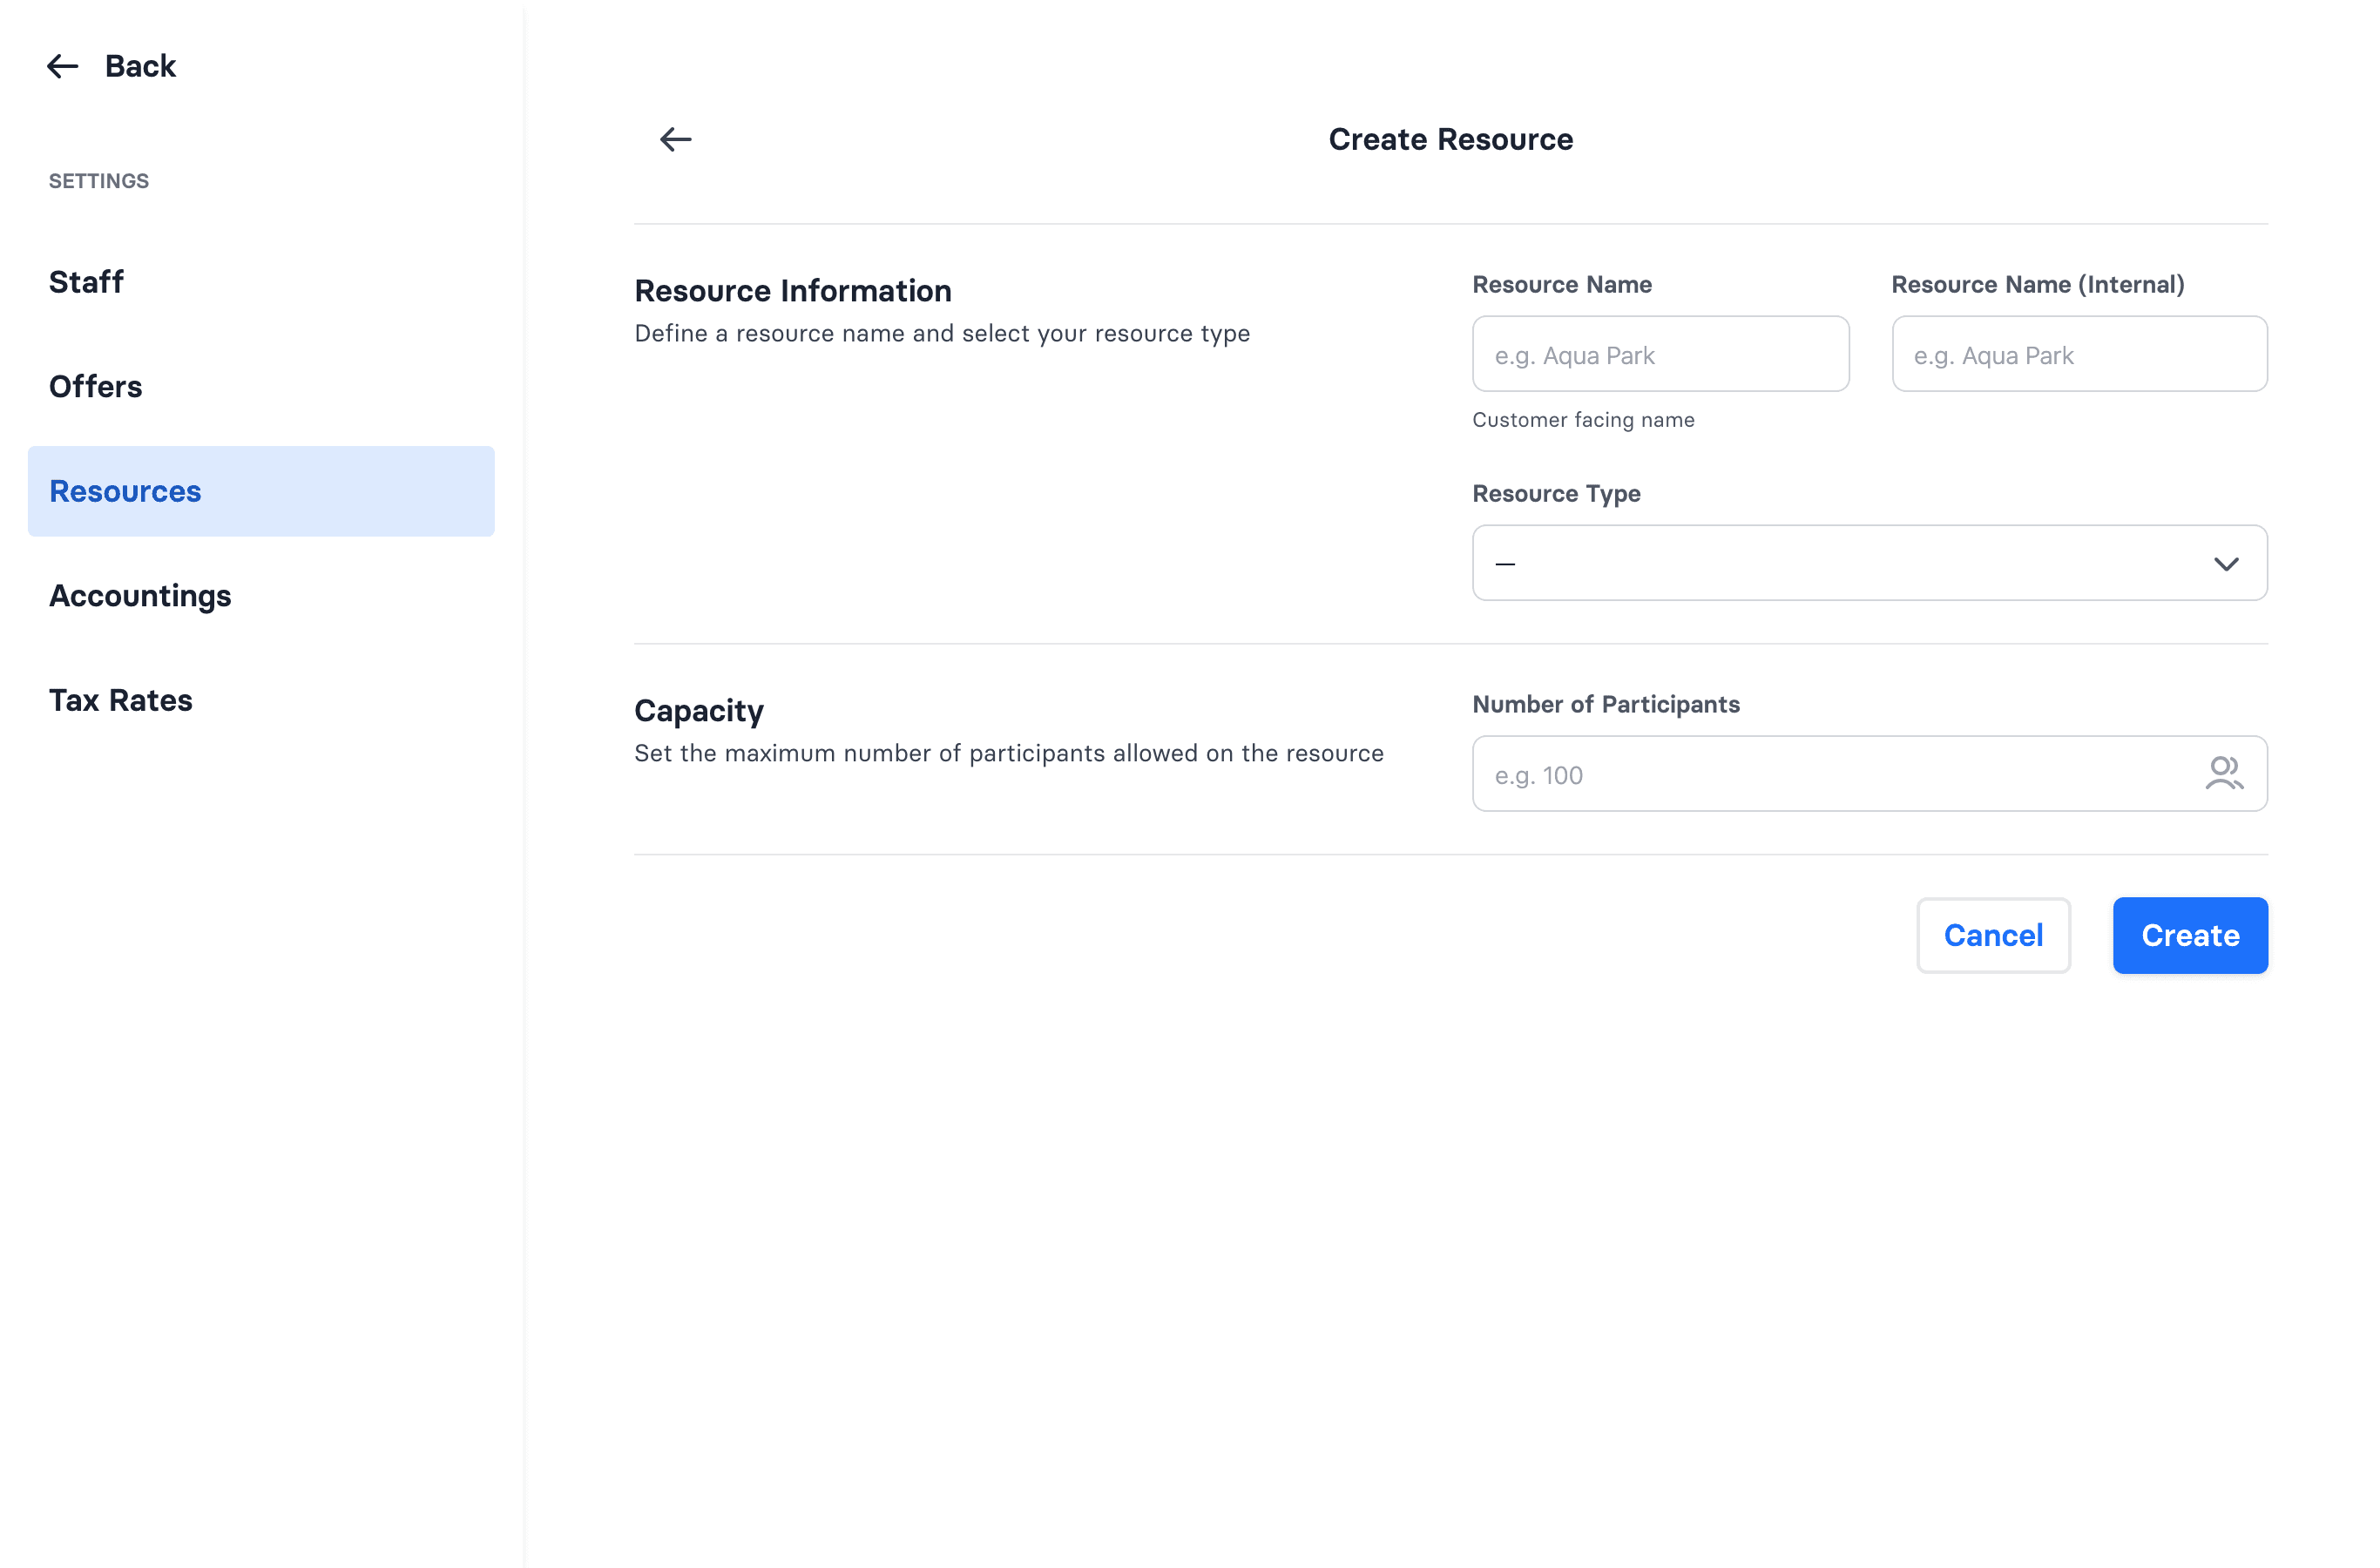Click the SETTINGS sidebar label
Image resolution: width=2380 pixels, height=1568 pixels.
point(99,181)
